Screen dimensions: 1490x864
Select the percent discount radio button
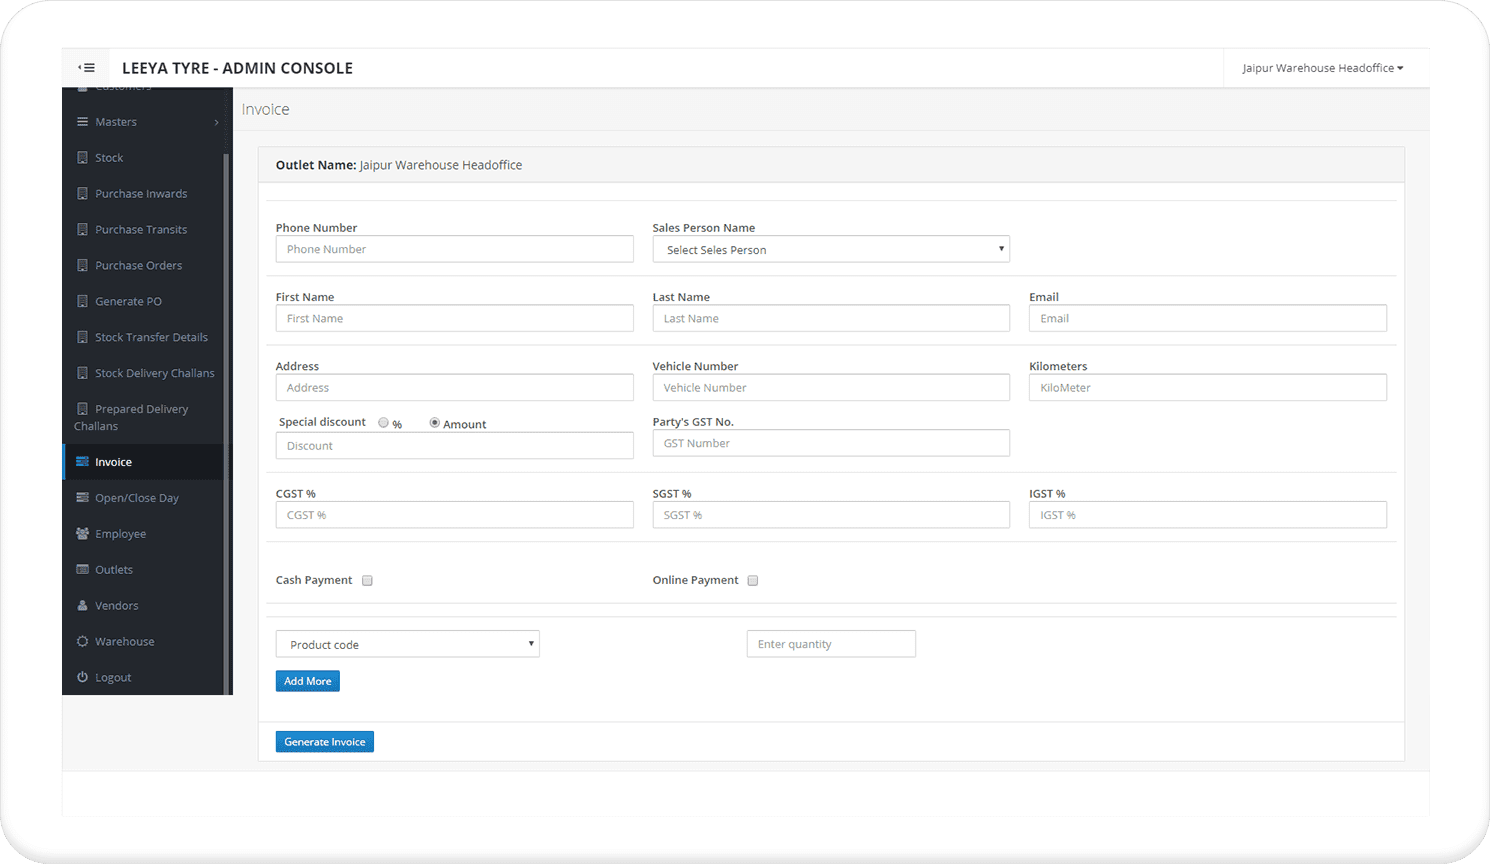tap(383, 423)
